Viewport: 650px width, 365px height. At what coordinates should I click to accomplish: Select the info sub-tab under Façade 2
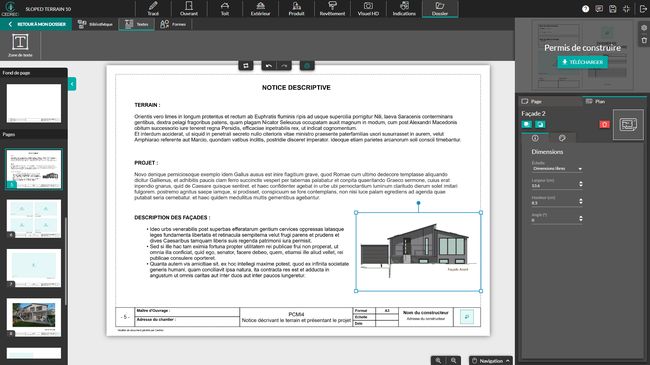(535, 138)
